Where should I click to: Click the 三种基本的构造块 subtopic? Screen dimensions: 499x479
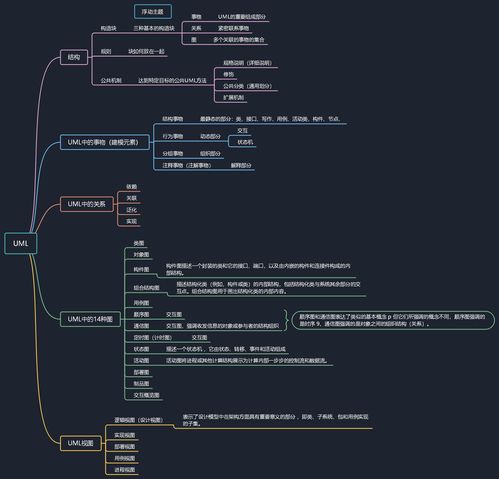(x=154, y=29)
